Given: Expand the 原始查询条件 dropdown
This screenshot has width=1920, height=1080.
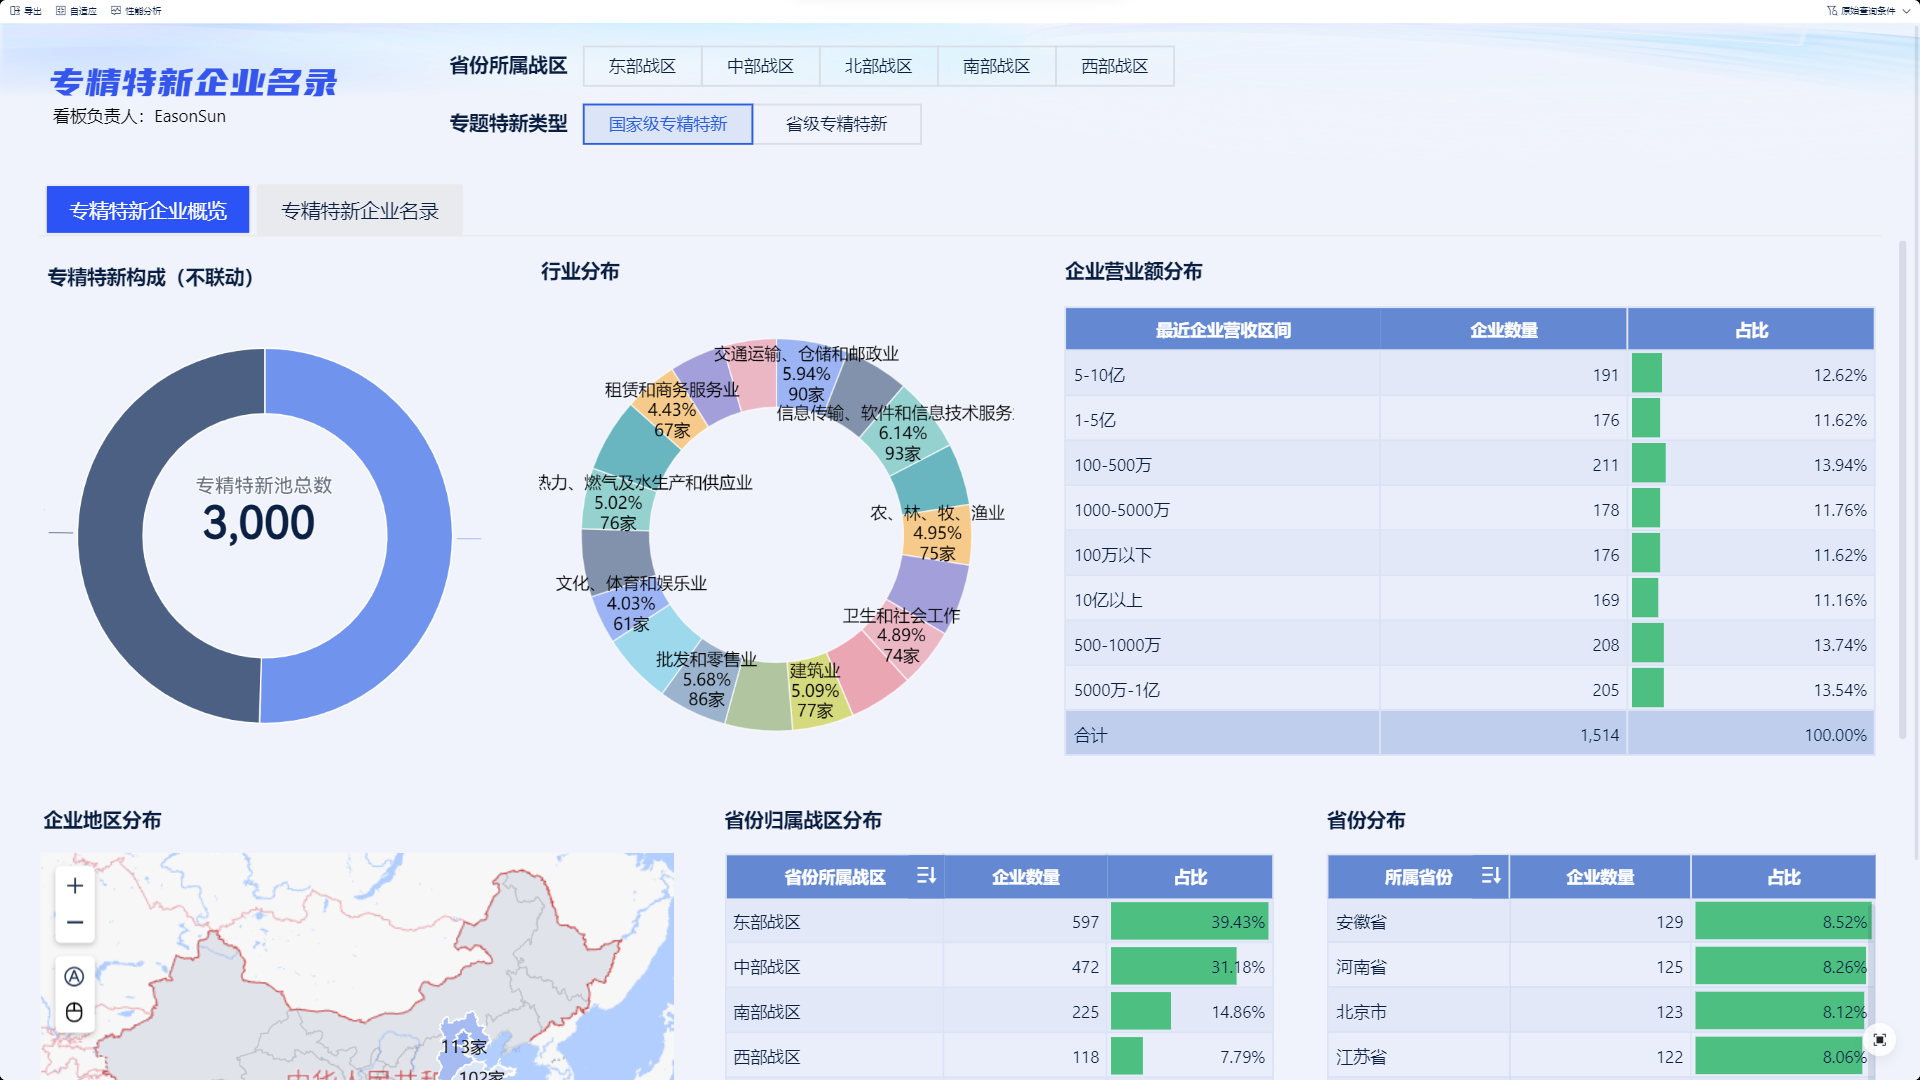Looking at the screenshot, I should tap(1868, 11).
